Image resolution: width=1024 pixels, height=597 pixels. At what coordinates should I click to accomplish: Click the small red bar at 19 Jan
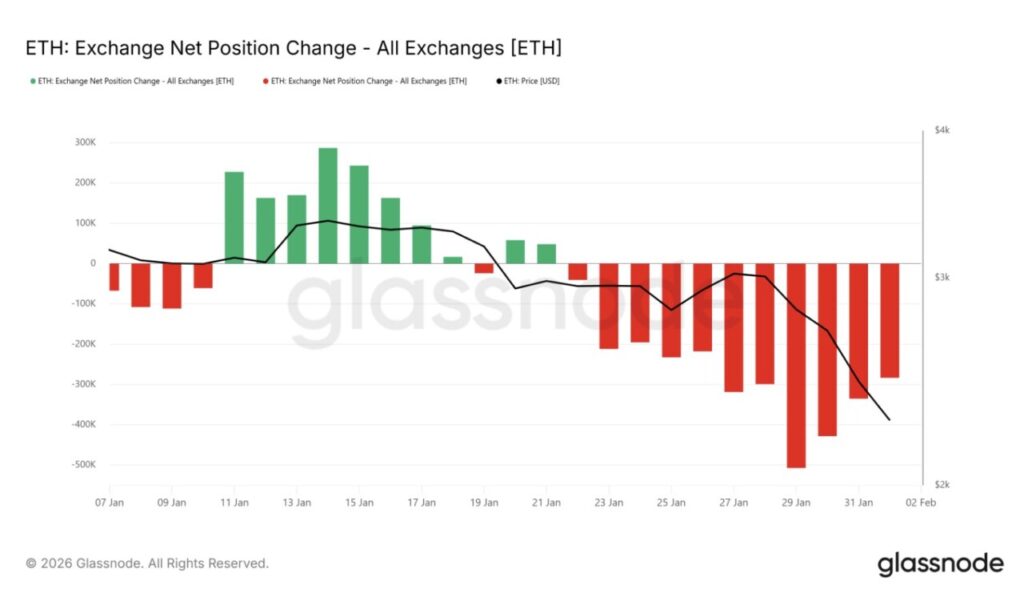(x=484, y=268)
